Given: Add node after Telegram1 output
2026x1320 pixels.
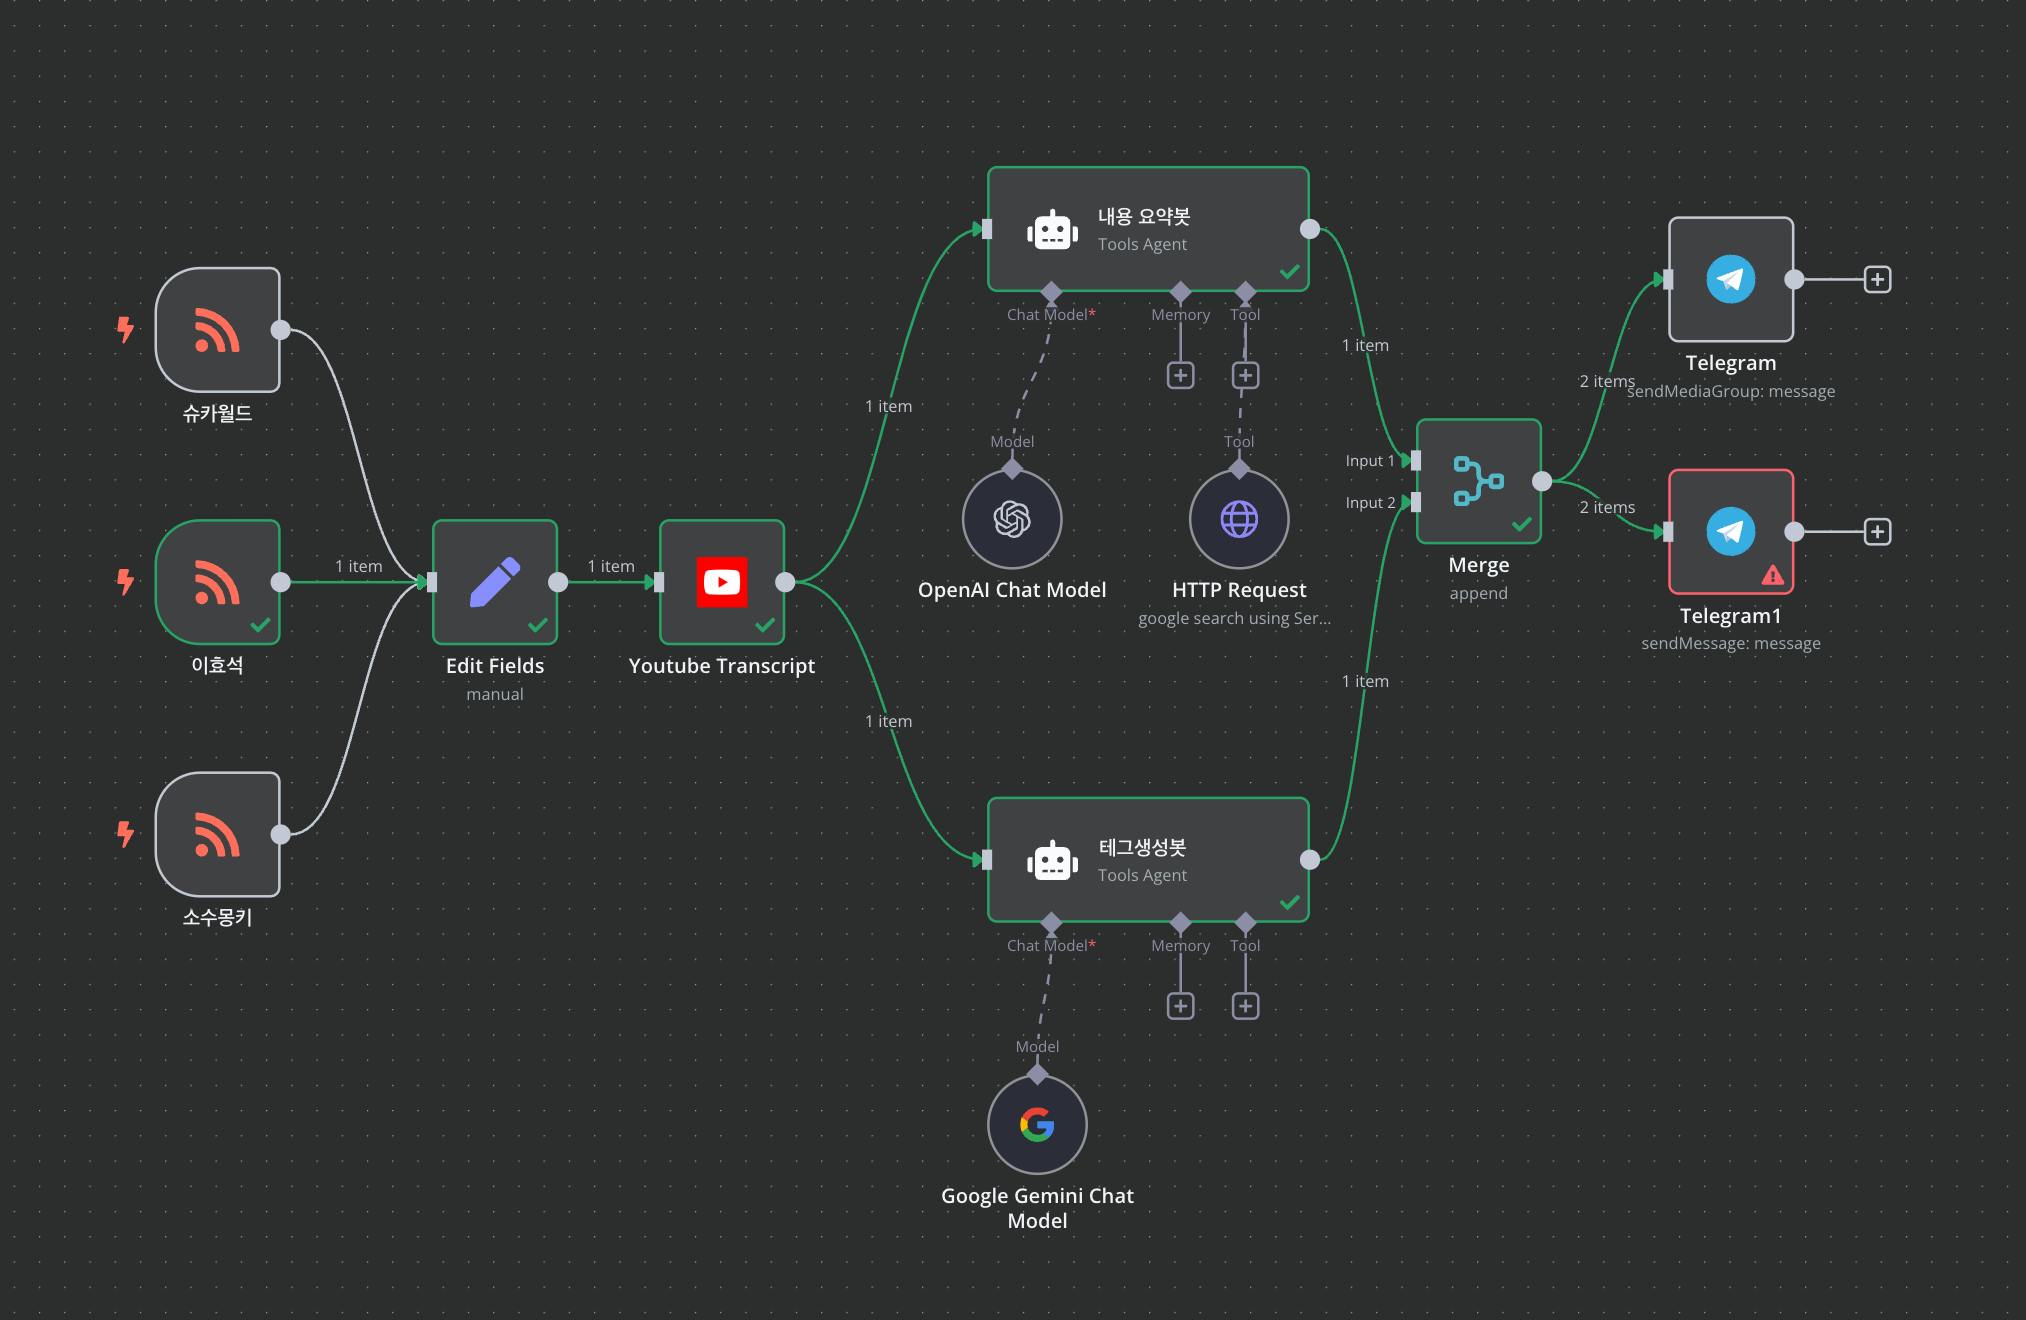Looking at the screenshot, I should pyautogui.click(x=1877, y=531).
